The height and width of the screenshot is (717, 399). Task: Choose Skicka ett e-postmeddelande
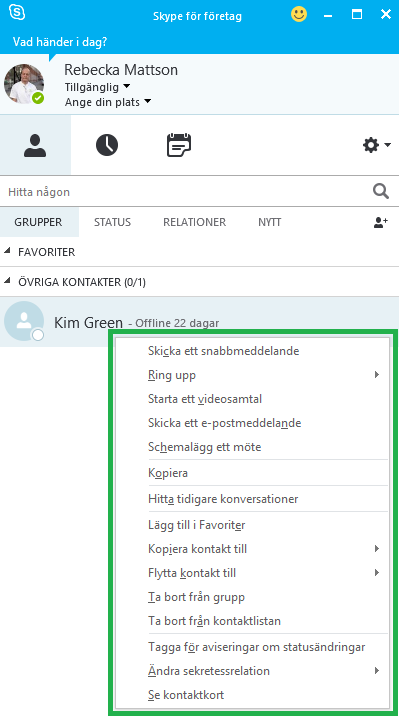[252, 423]
